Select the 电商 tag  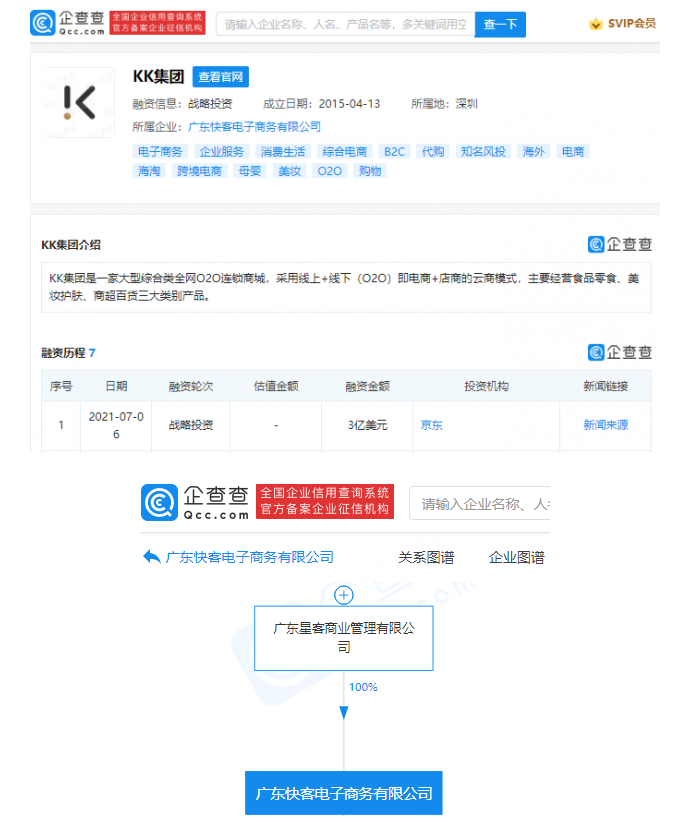(573, 152)
